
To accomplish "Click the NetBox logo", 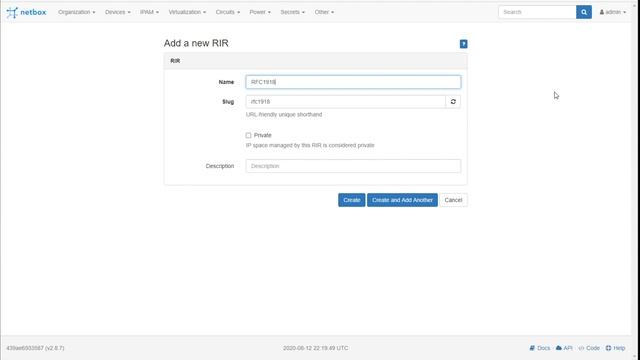I will coord(26,12).
